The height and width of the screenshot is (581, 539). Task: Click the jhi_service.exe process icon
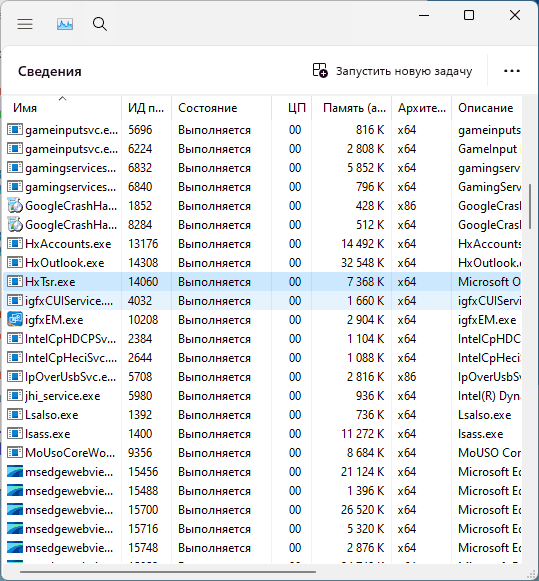15,395
